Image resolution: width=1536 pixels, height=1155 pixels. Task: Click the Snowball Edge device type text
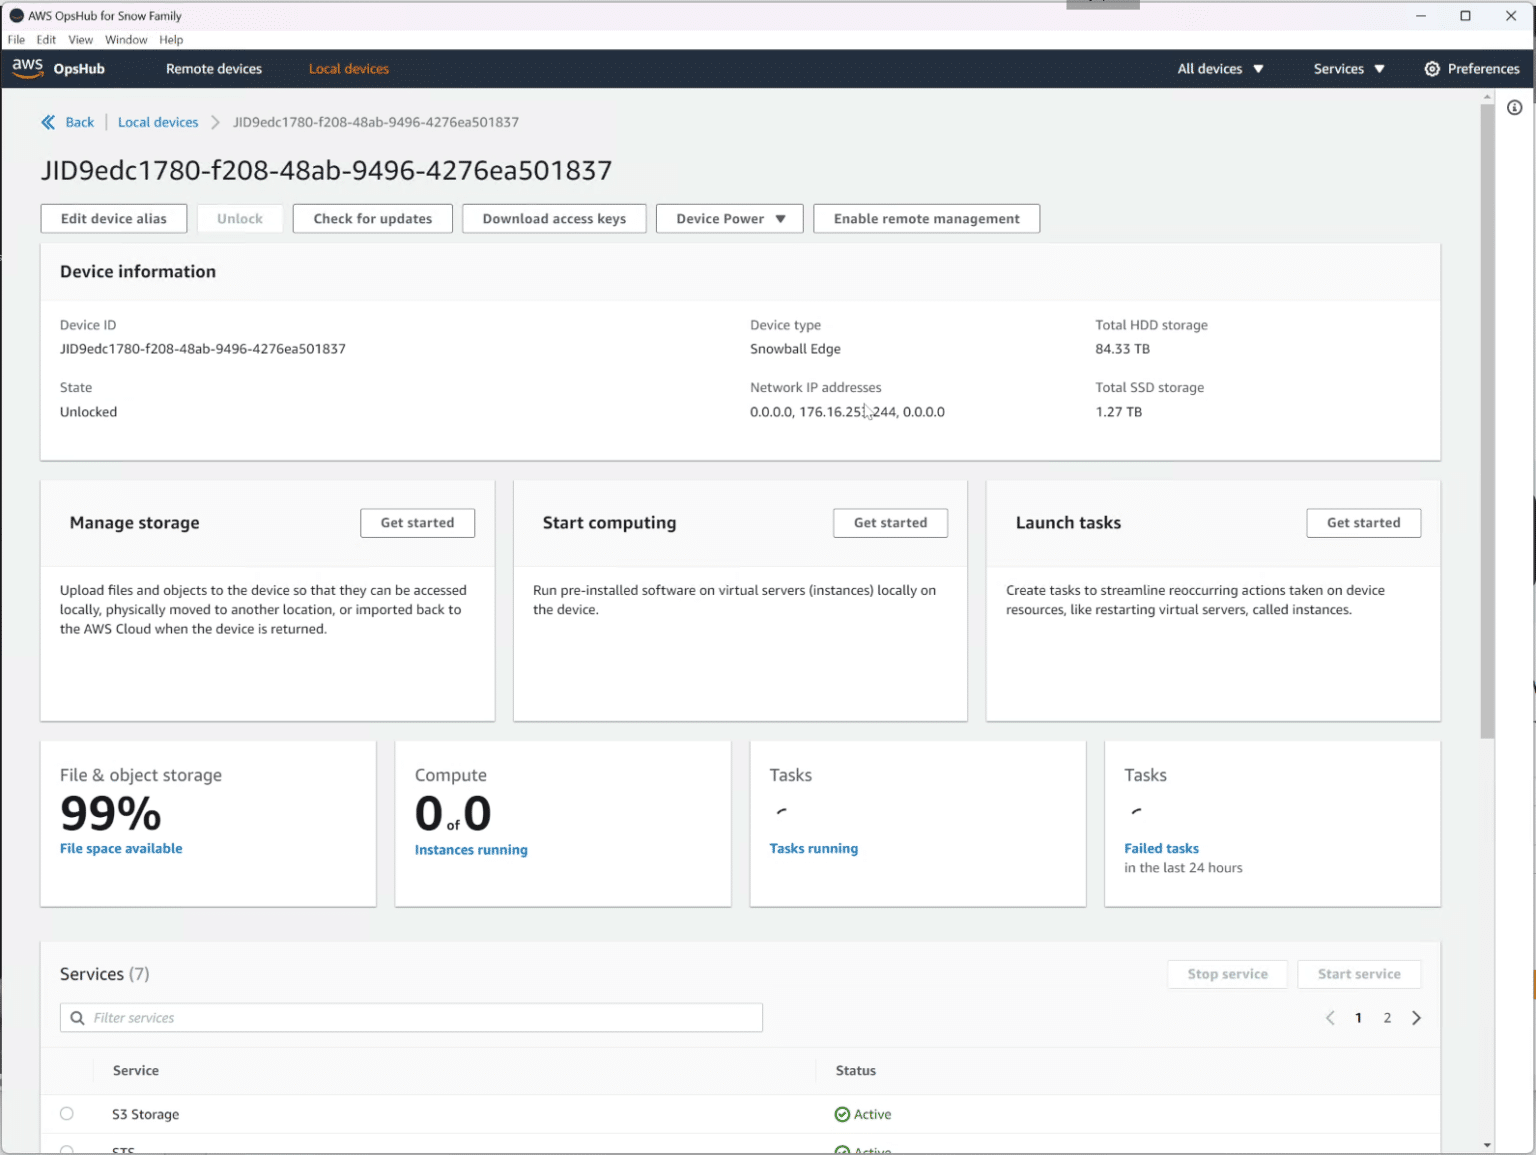click(795, 349)
